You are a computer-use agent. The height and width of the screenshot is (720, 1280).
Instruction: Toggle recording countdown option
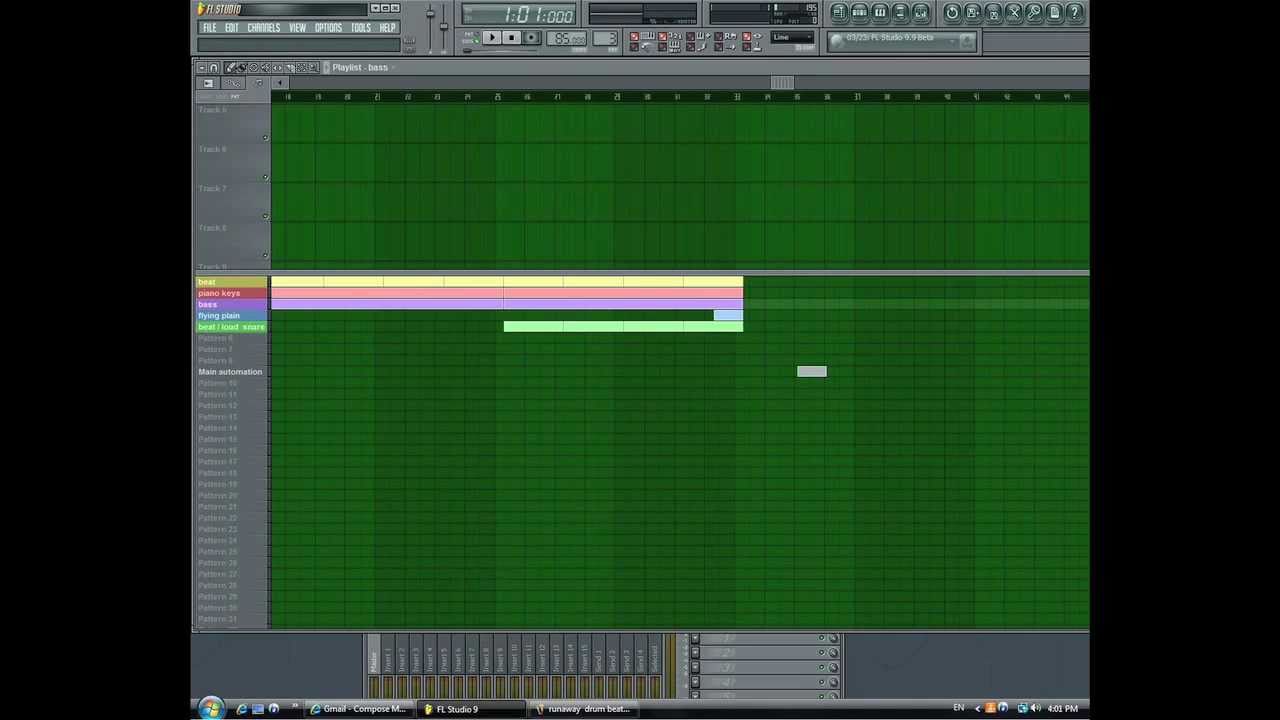coord(668,36)
